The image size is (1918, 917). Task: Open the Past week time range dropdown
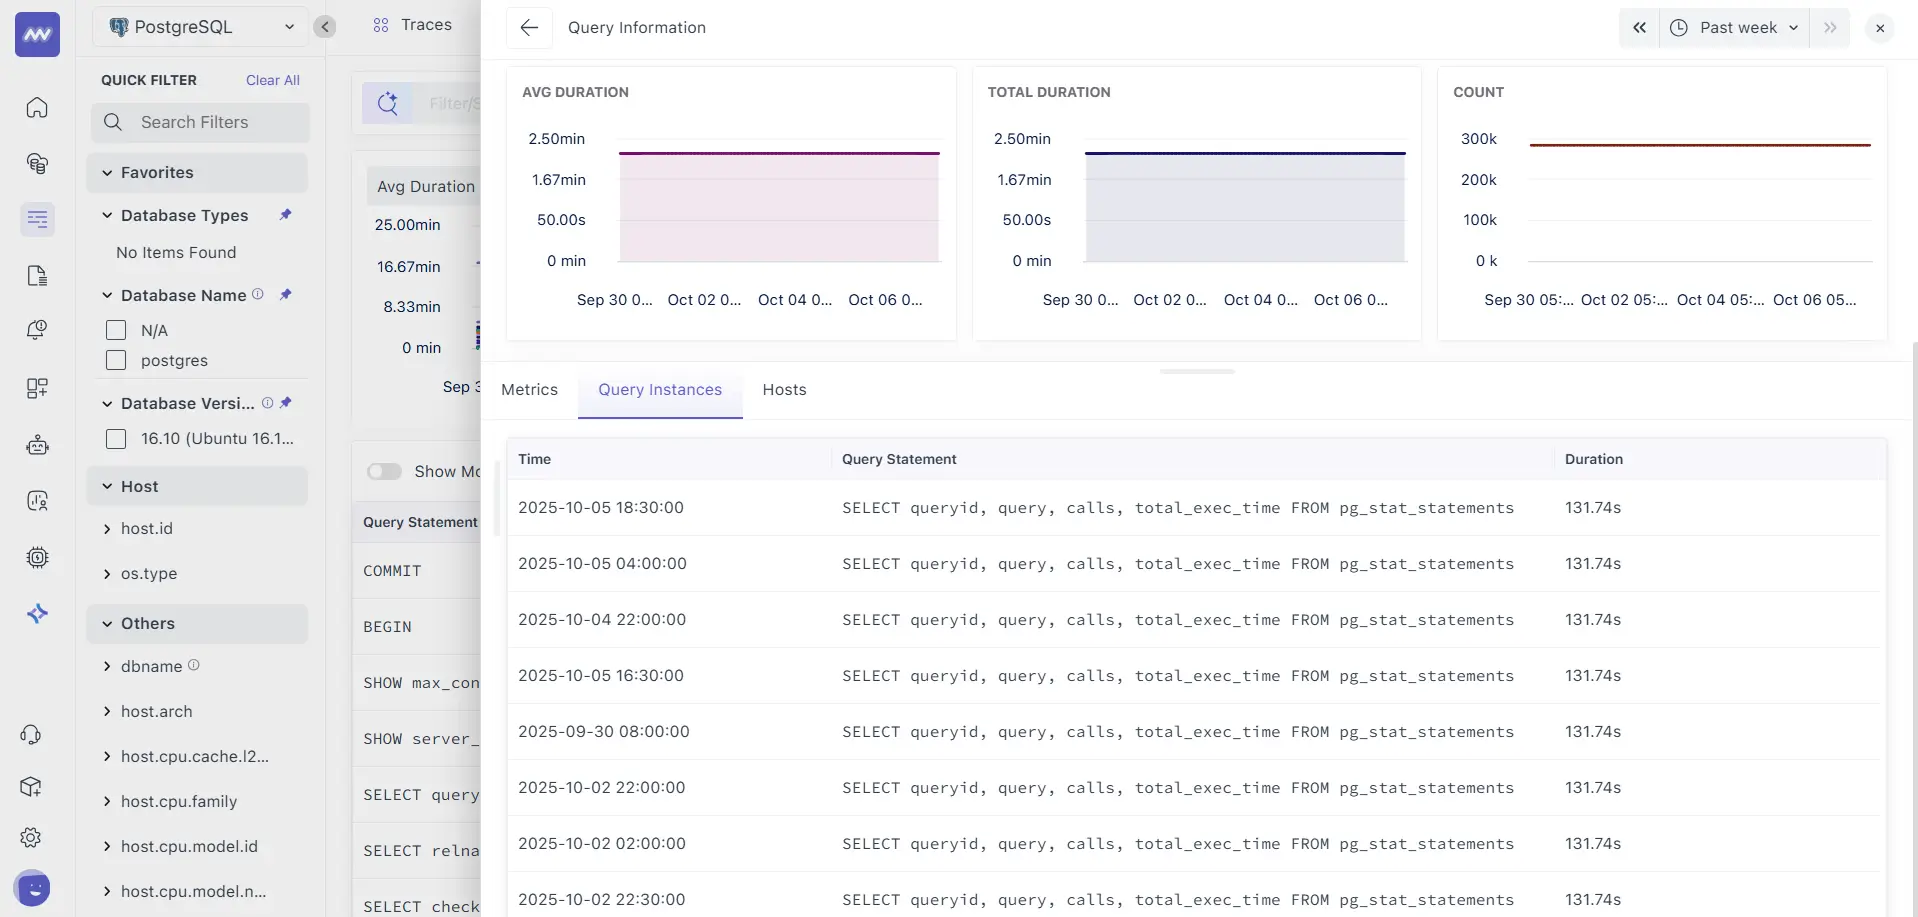click(1737, 27)
